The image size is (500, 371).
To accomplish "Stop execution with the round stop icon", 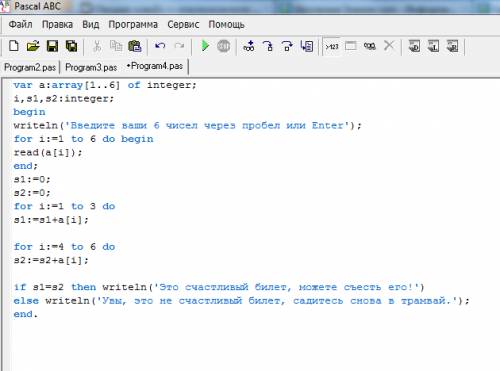I will (223, 46).
